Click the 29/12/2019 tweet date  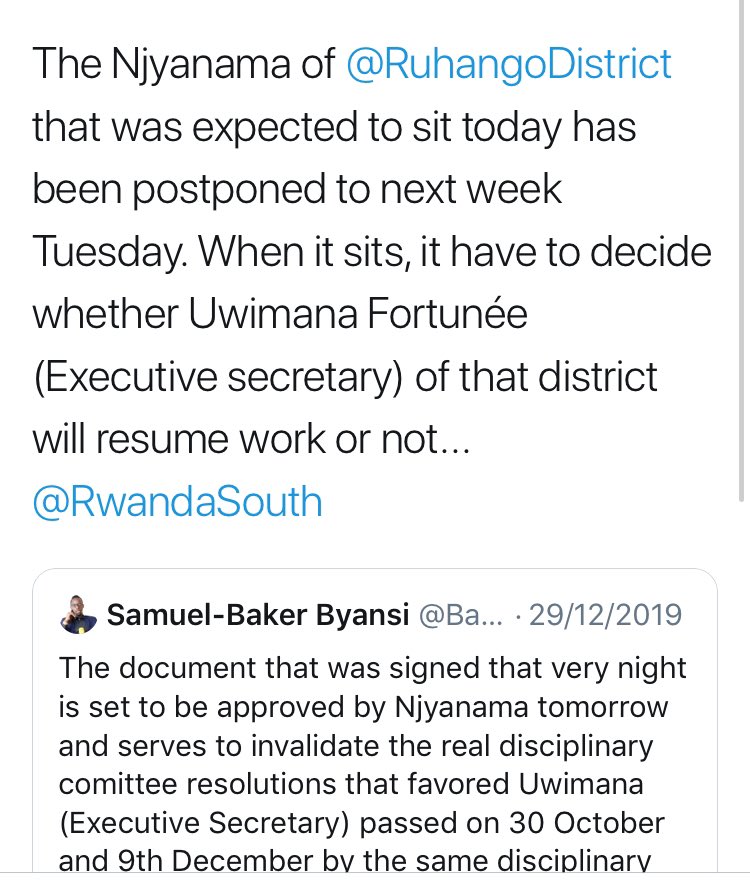(x=605, y=615)
